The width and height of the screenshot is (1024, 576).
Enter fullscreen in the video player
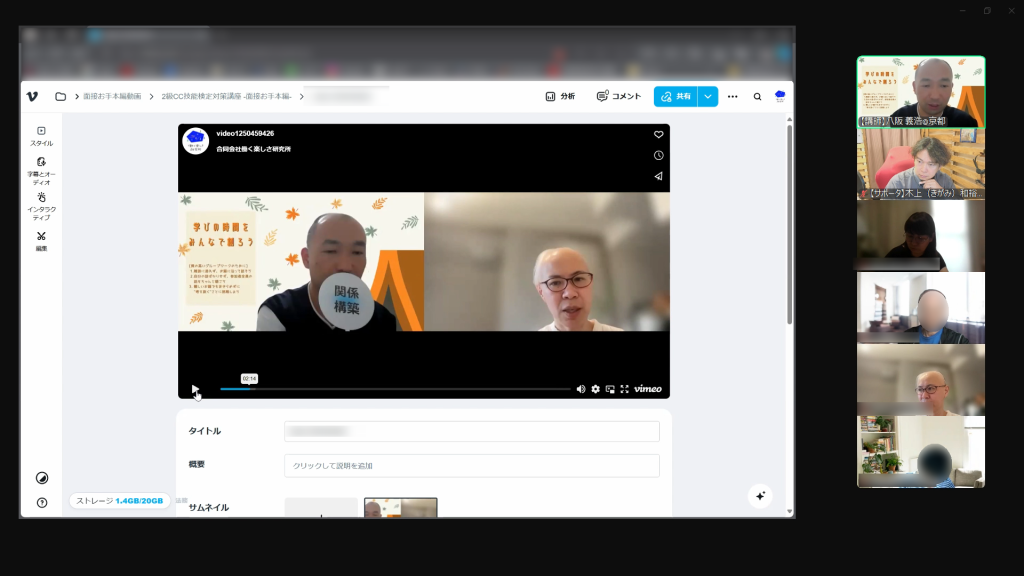click(x=624, y=389)
